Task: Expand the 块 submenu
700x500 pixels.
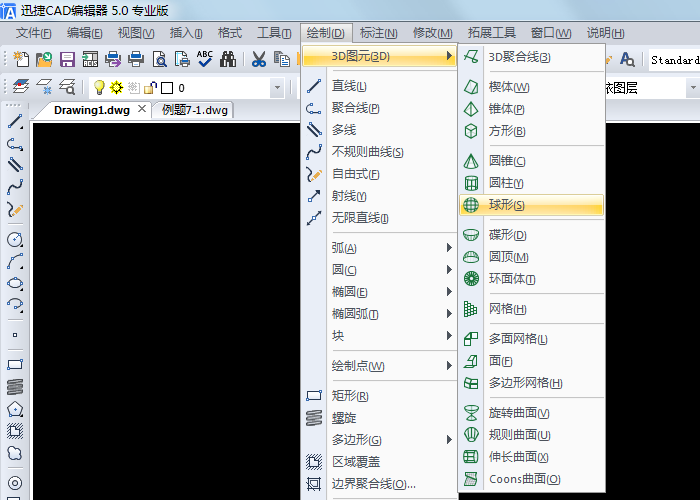Action: click(x=392, y=335)
